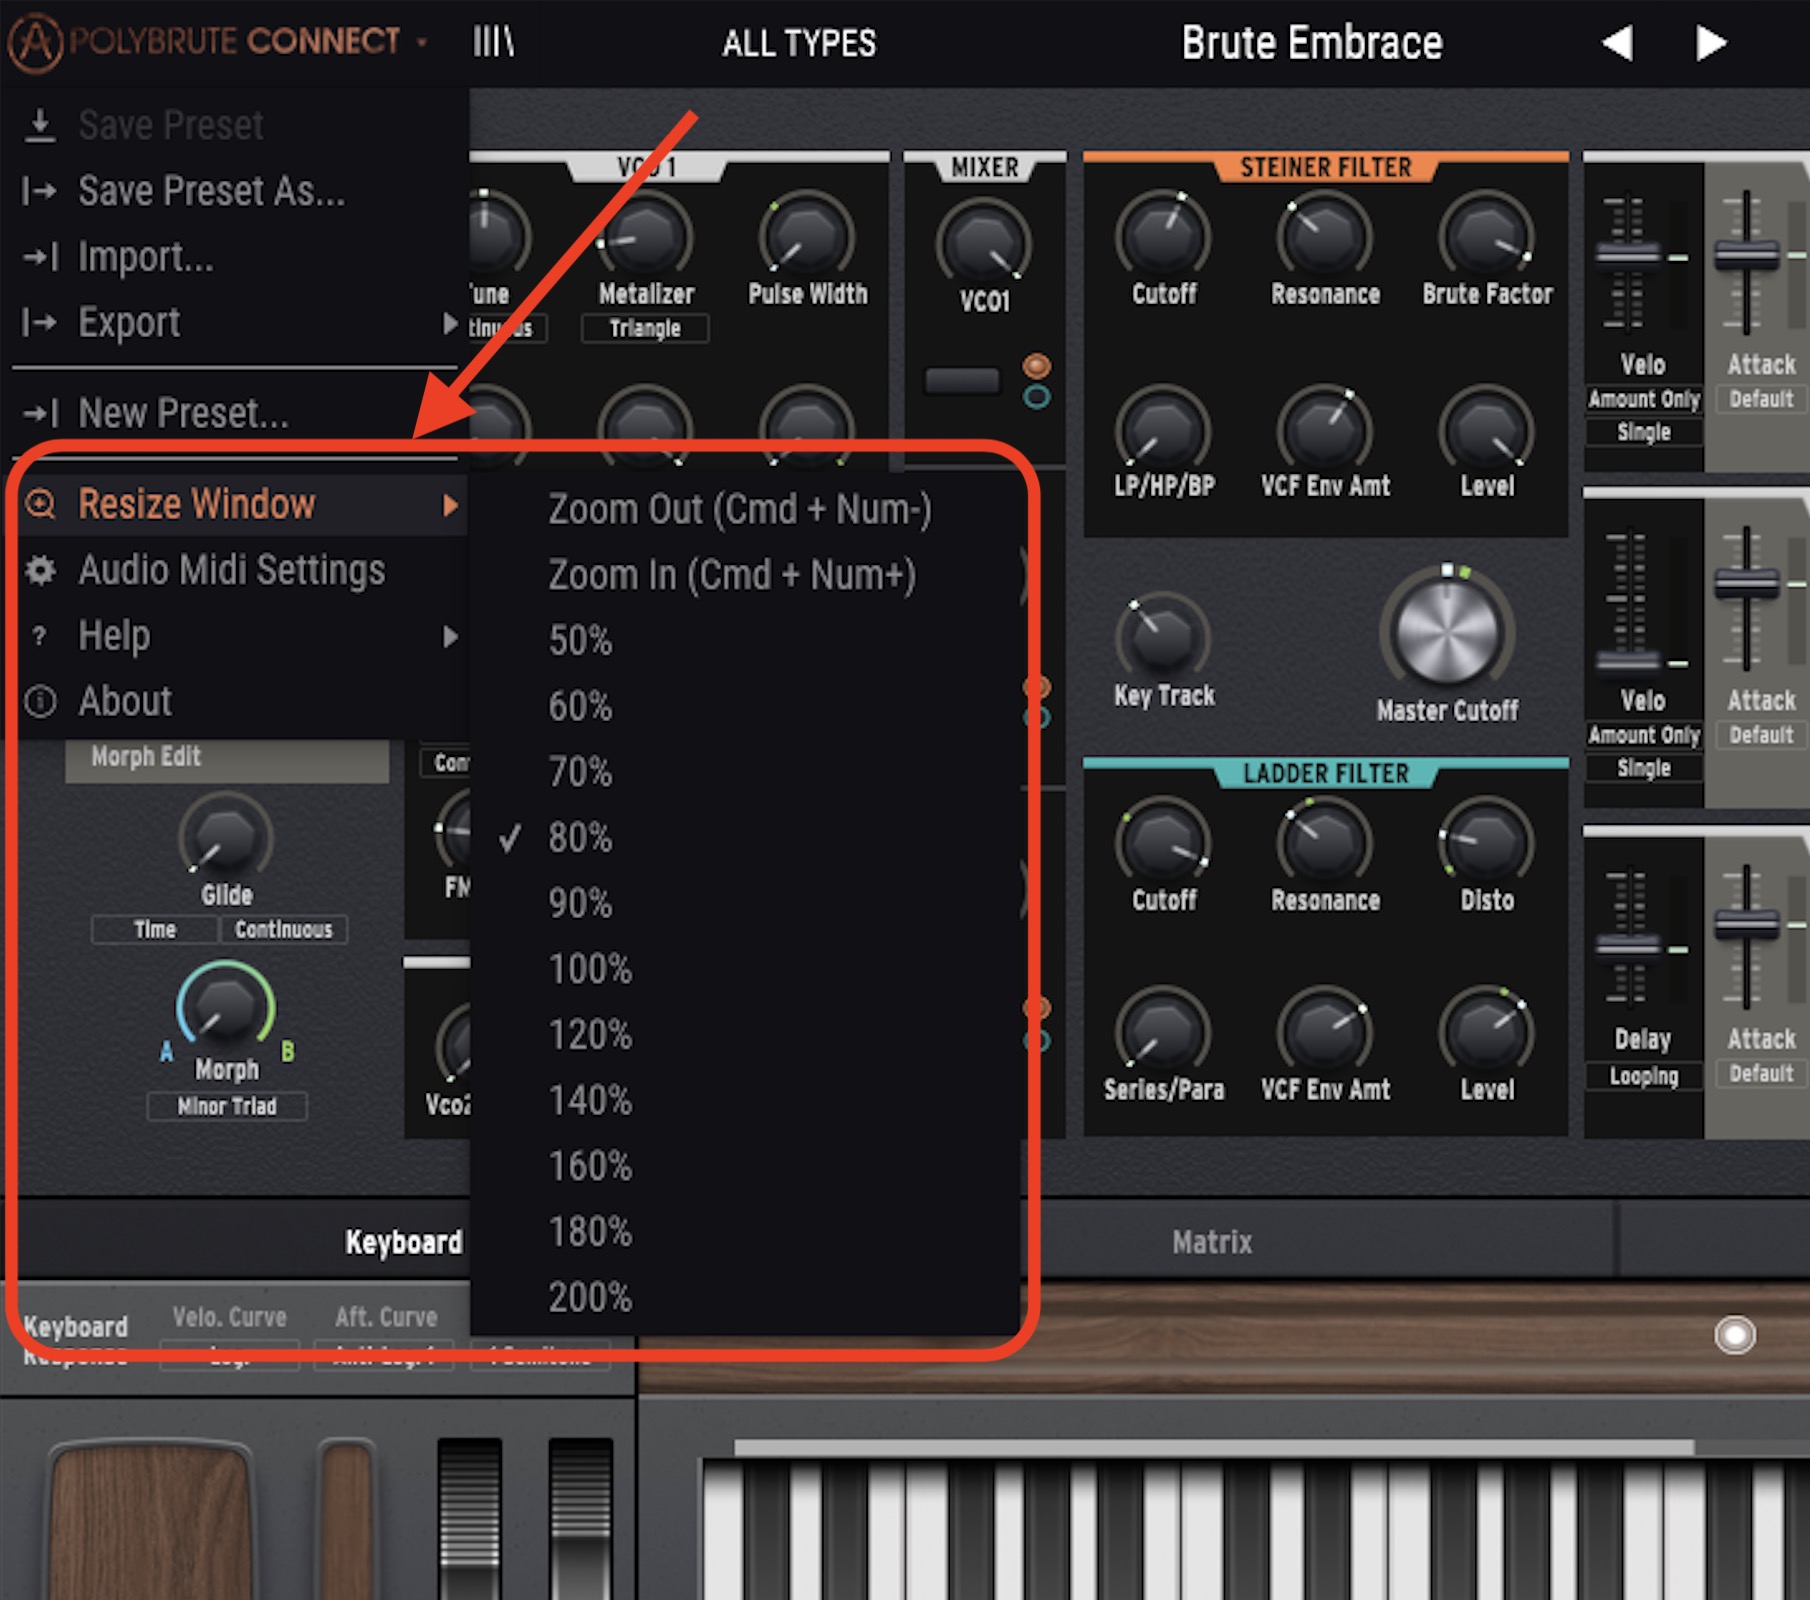
Task: Click the Key Track knob
Action: (x=1163, y=636)
